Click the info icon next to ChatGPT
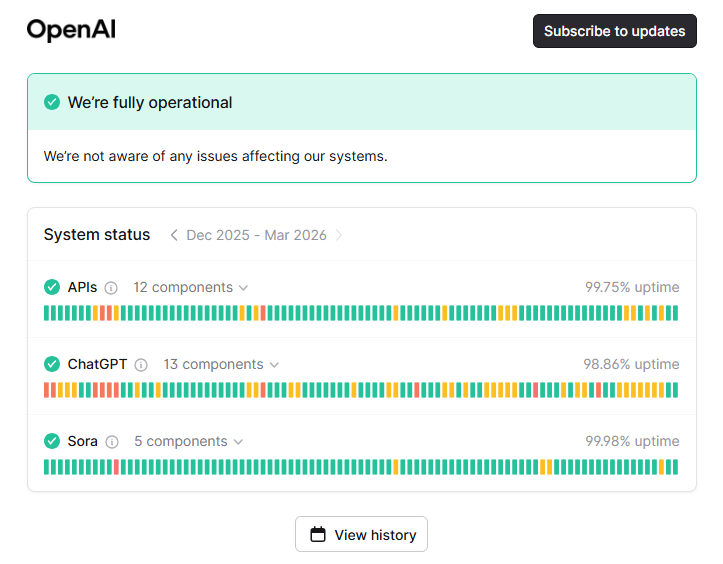This screenshot has height=564, width=723. (x=141, y=365)
